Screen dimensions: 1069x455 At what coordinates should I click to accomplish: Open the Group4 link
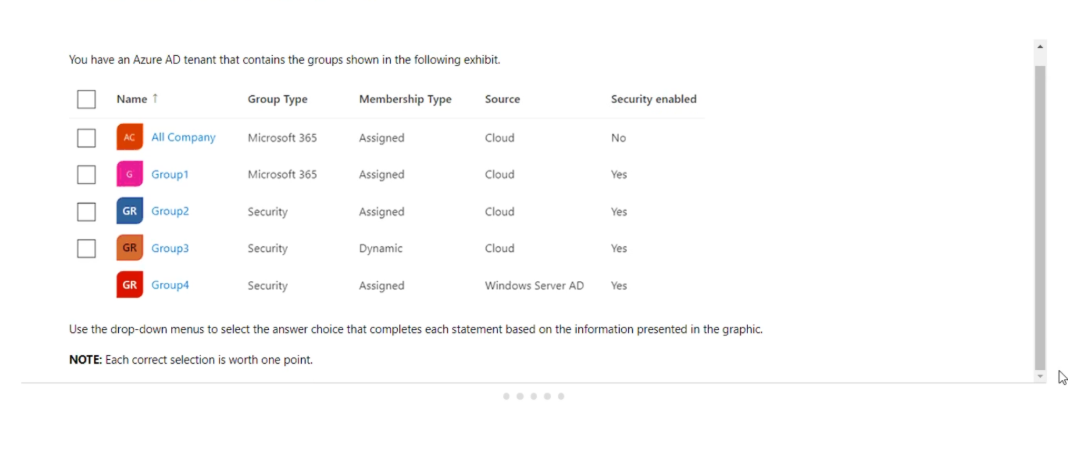[170, 285]
